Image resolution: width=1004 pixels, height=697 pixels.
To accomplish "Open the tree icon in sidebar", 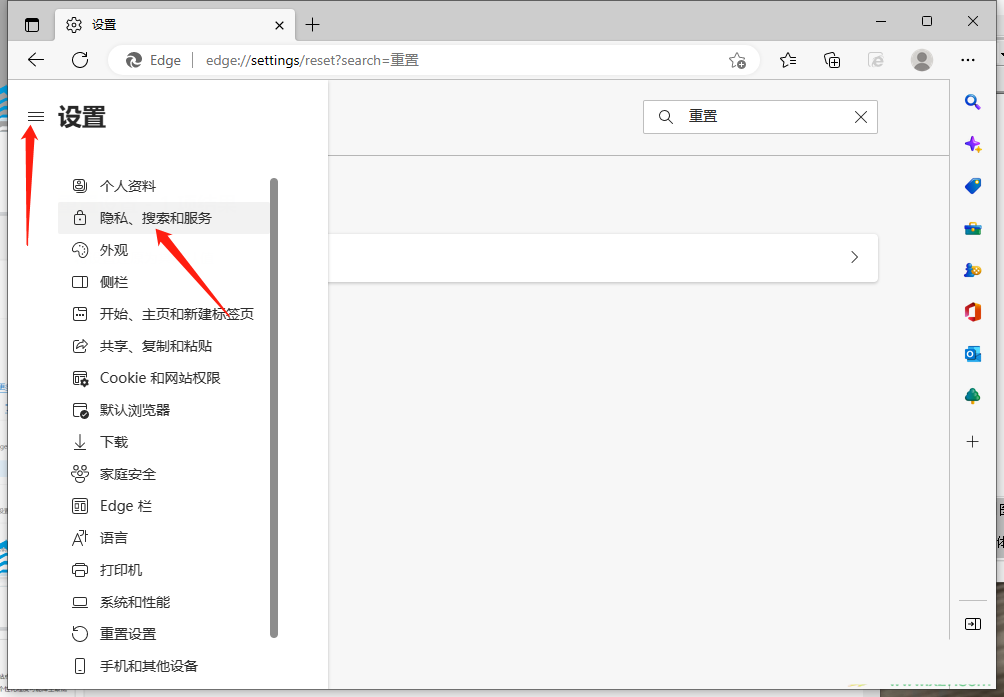I will pyautogui.click(x=973, y=396).
